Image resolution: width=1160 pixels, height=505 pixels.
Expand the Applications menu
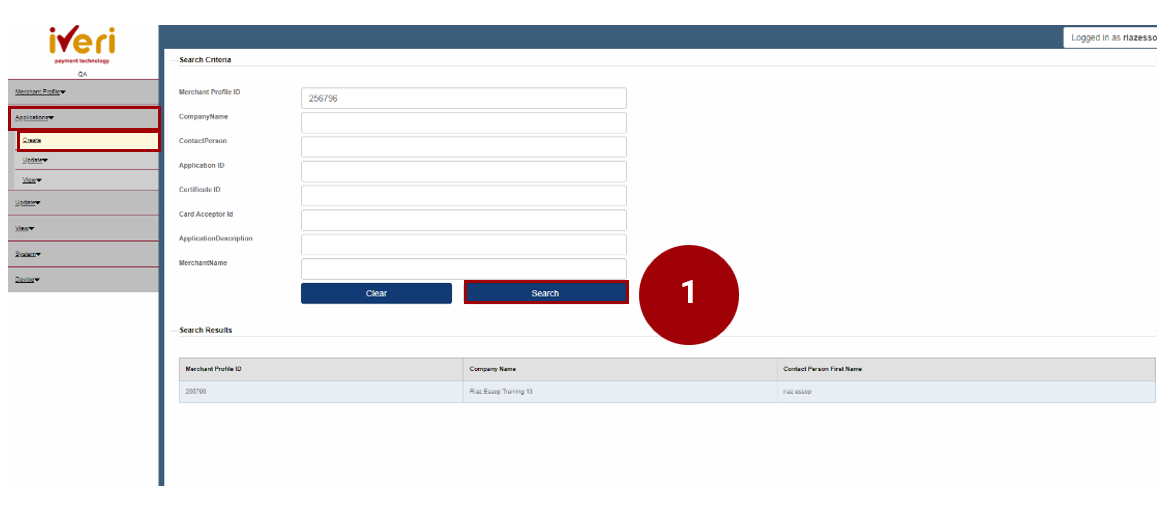pyautogui.click(x=34, y=117)
